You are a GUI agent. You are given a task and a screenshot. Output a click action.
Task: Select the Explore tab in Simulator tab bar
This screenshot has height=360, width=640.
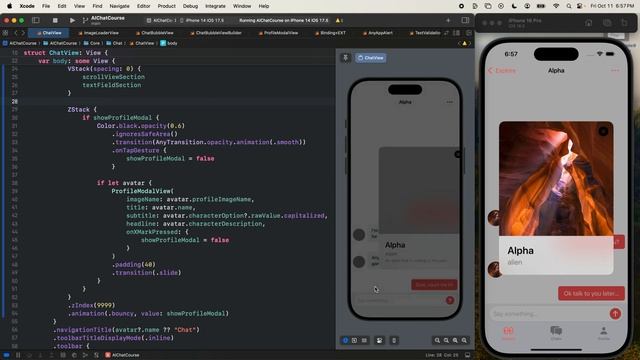click(508, 333)
